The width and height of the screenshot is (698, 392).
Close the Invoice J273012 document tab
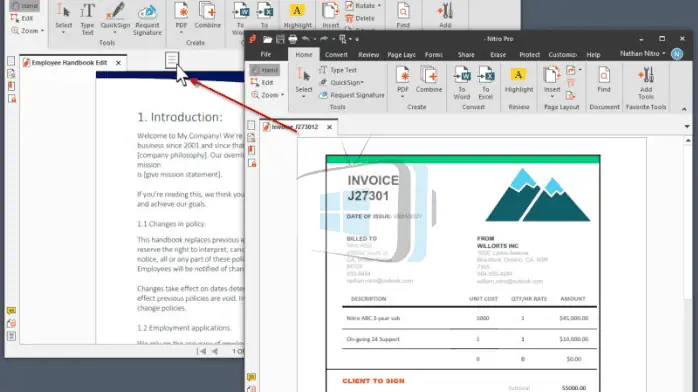click(x=329, y=127)
